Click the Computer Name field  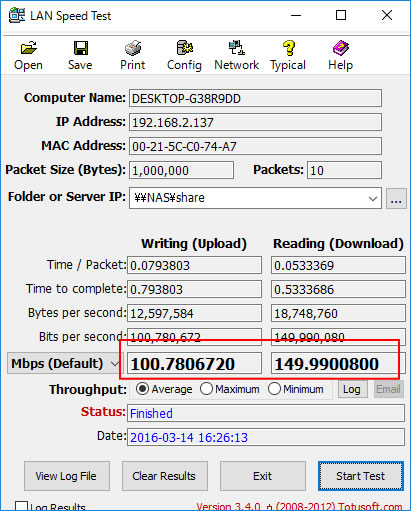[255, 98]
